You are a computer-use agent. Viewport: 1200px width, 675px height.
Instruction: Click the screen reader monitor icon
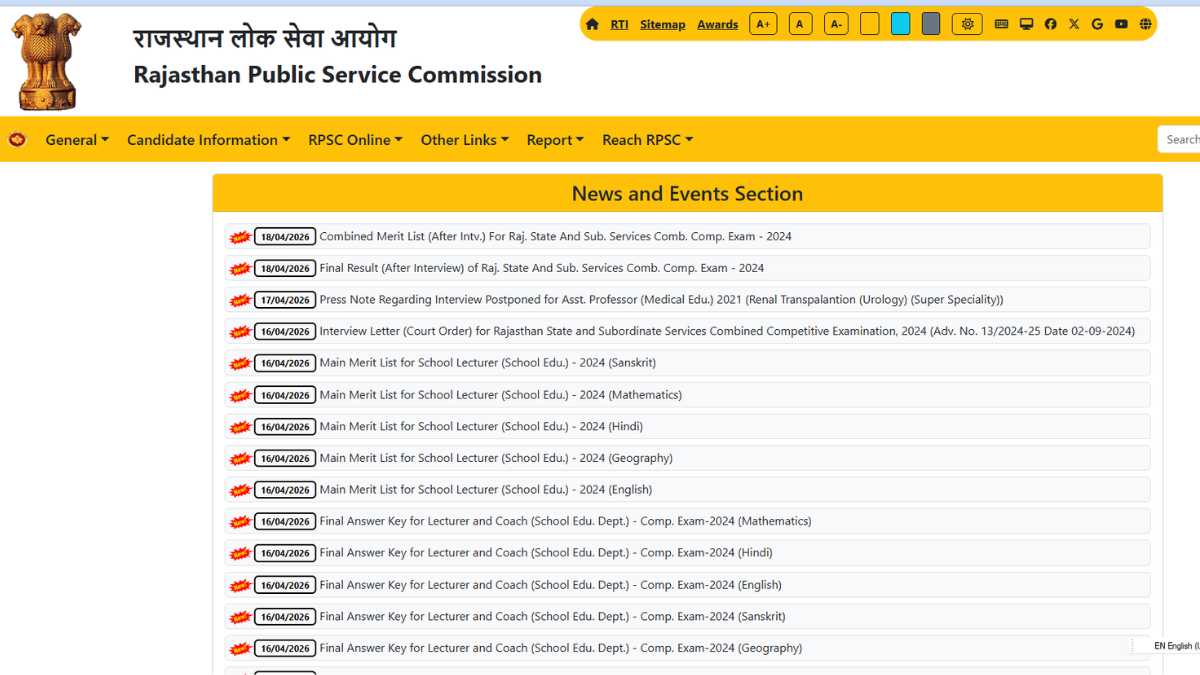coord(1026,23)
